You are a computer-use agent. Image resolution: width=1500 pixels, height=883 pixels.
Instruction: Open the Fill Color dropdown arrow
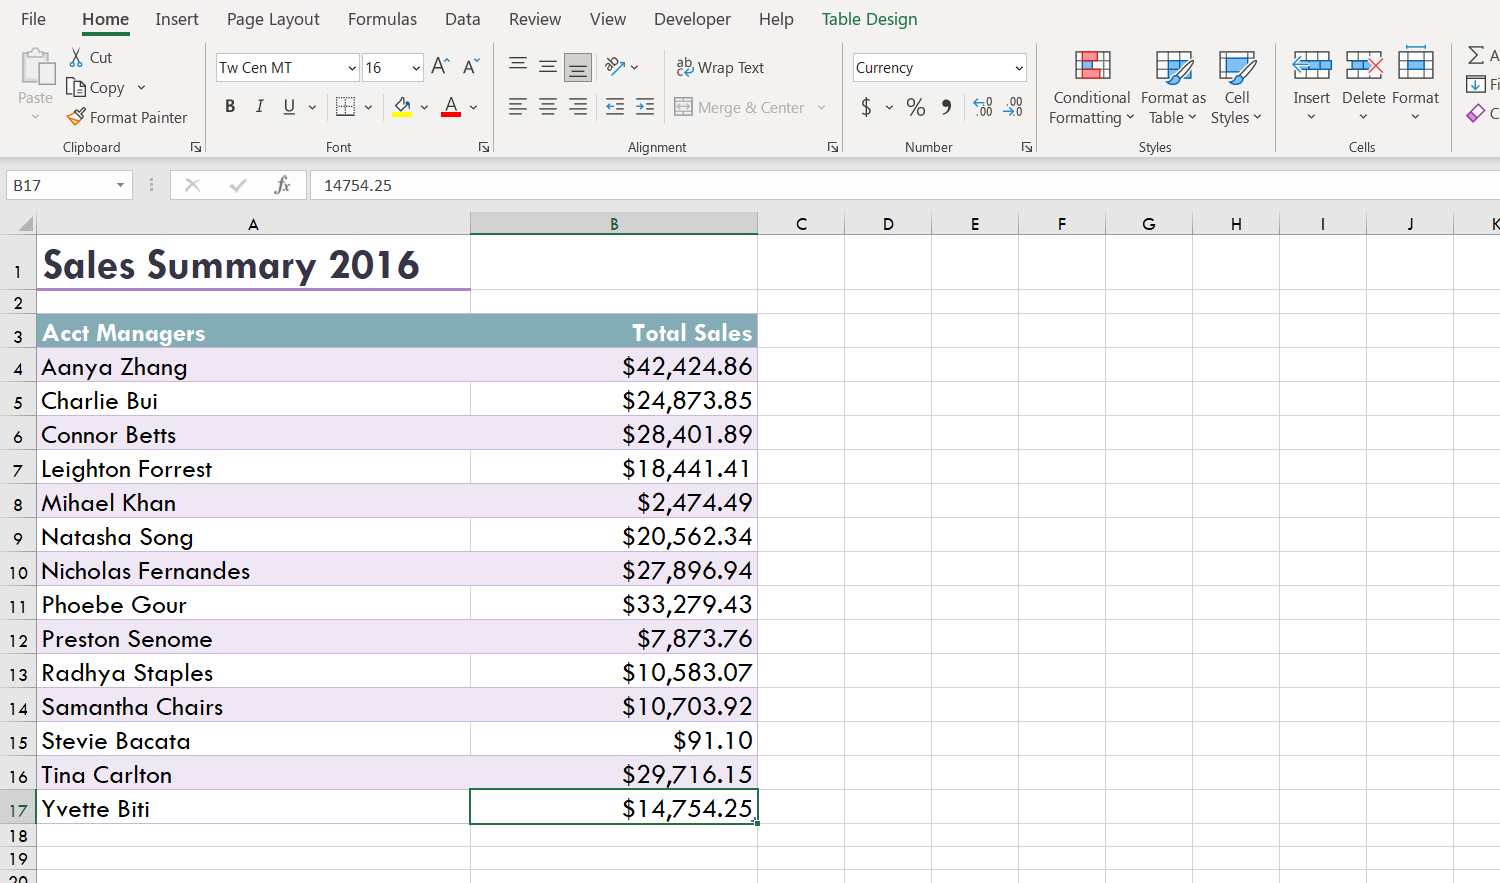click(x=424, y=107)
